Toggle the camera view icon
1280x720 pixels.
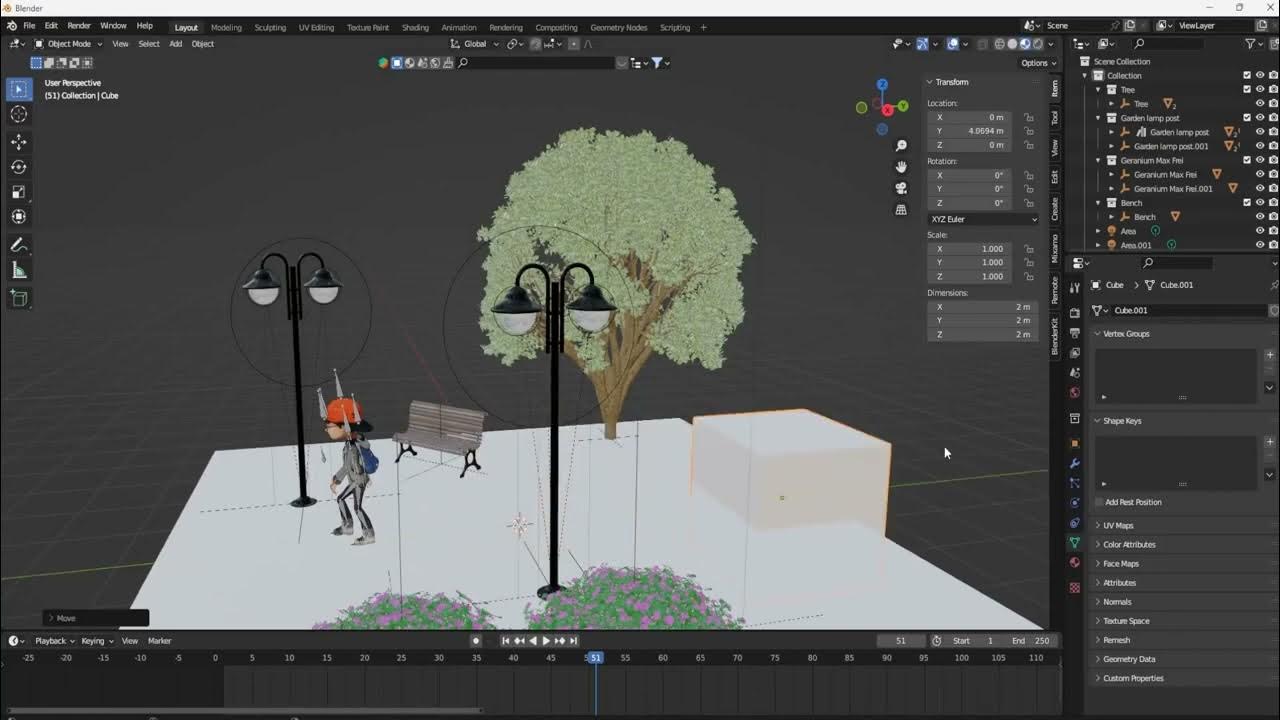coord(901,188)
